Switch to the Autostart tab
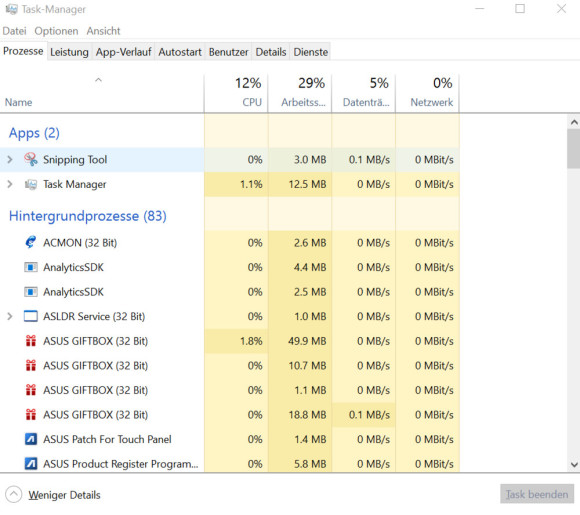Viewport: 580px width, 515px height. click(180, 52)
